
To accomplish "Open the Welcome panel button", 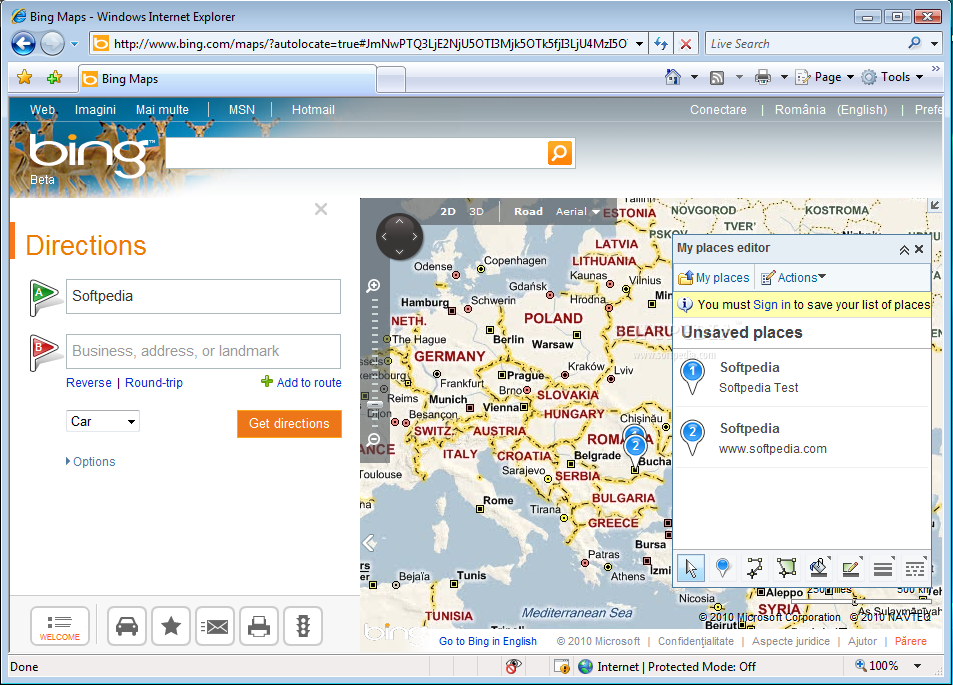I will (x=60, y=626).
